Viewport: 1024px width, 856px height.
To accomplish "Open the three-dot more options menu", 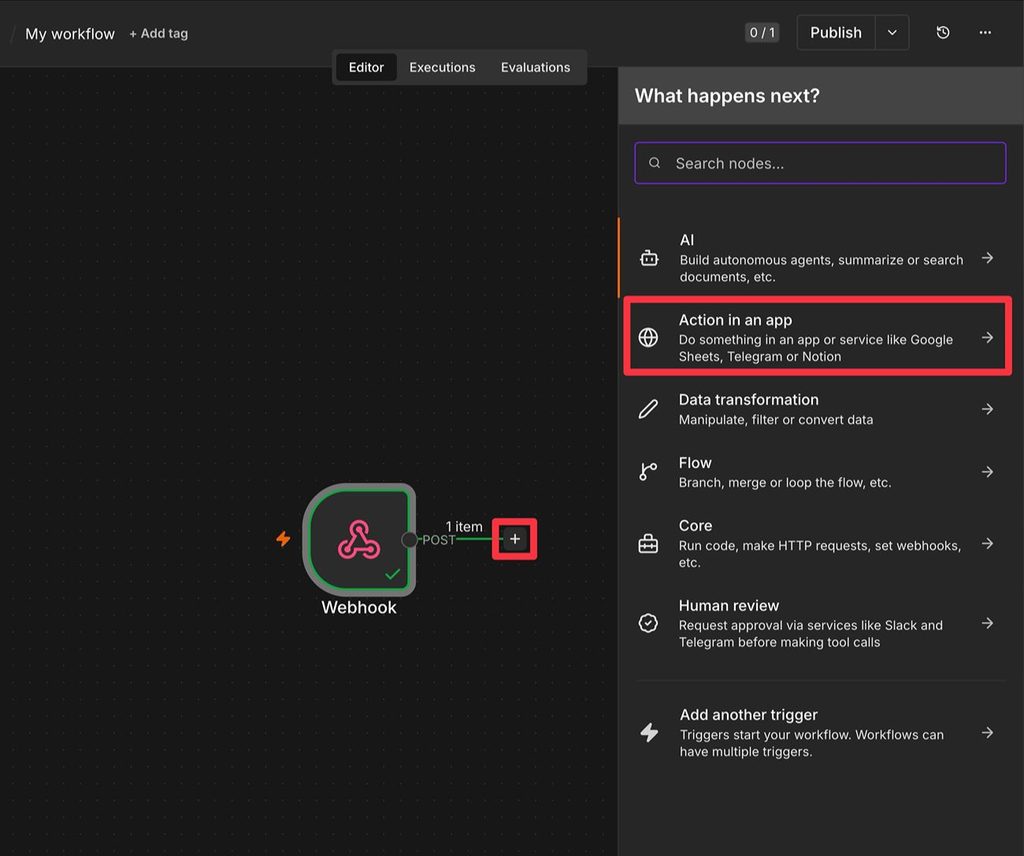I will (985, 33).
